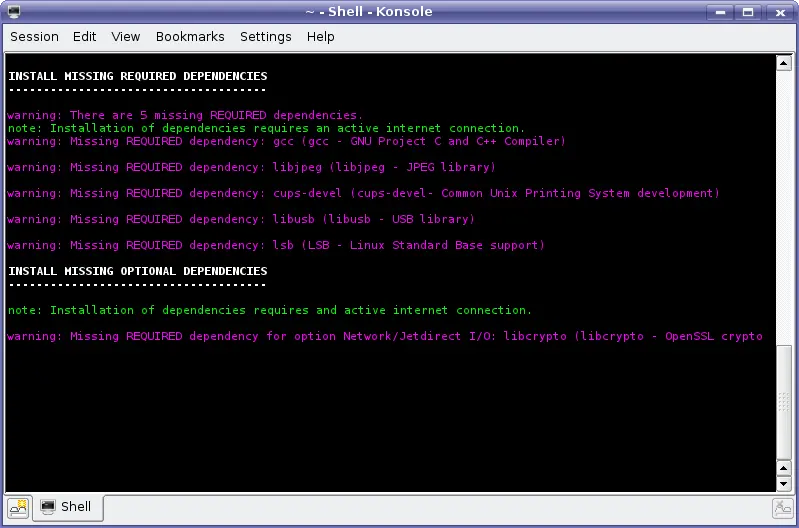This screenshot has height=528, width=799.
Task: Open the View menu
Action: click(125, 37)
